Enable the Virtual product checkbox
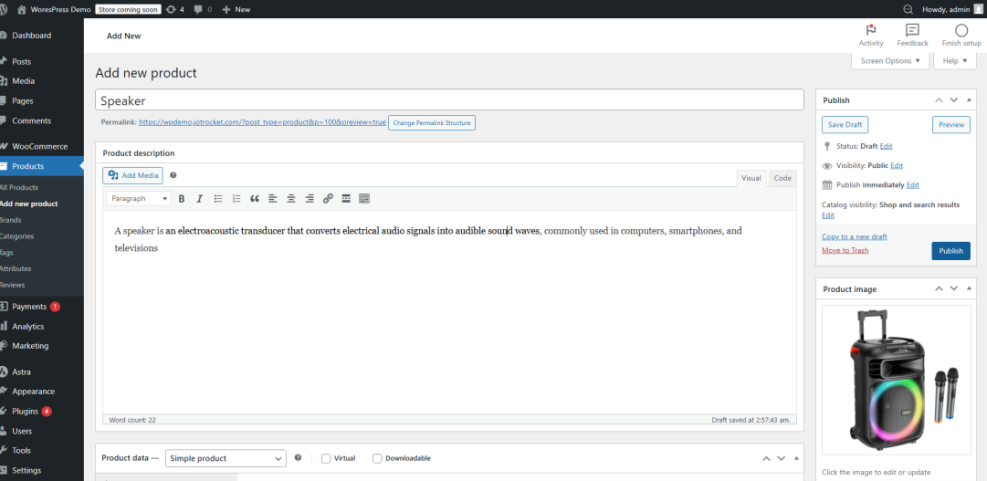The image size is (987, 481). coord(326,458)
